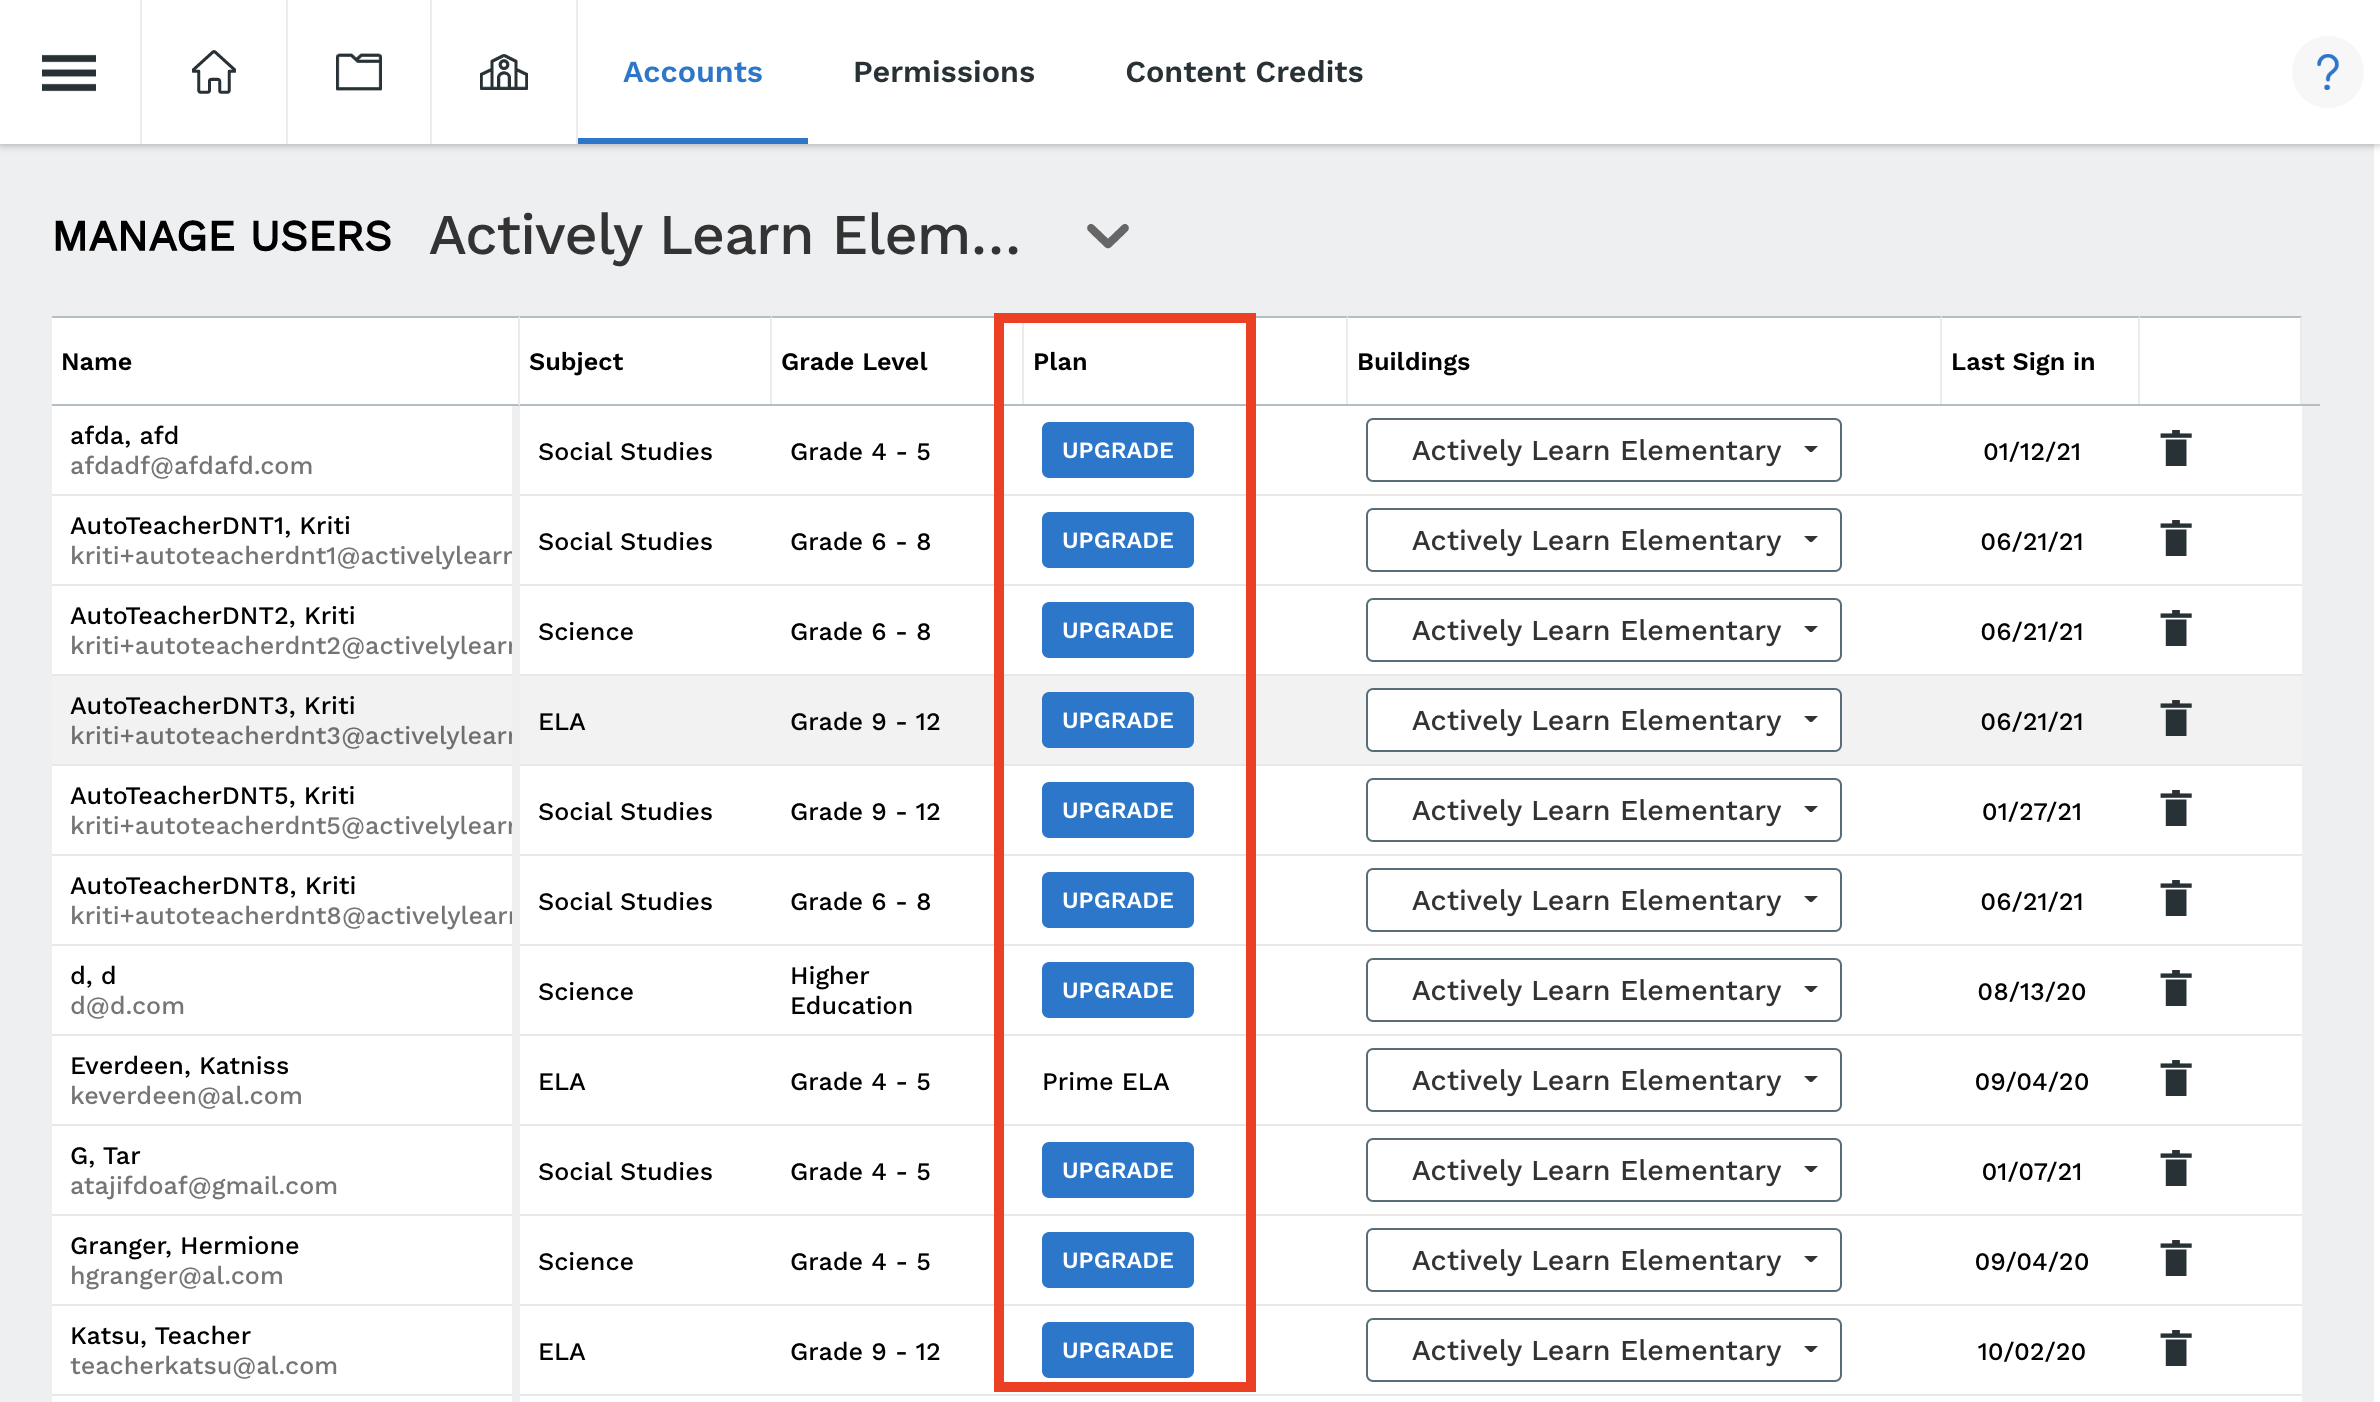Open Buildings dropdown for AutoTeacherDNT2, Kriti

(x=1604, y=630)
